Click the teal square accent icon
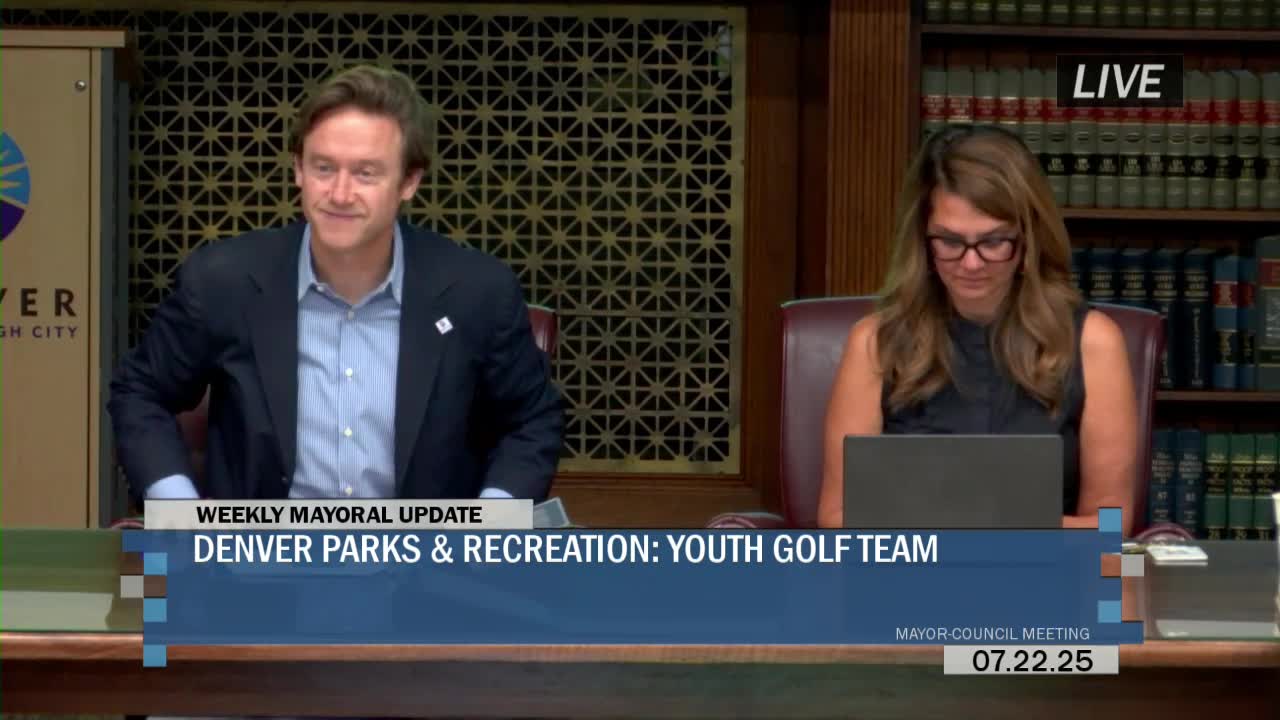 point(157,563)
